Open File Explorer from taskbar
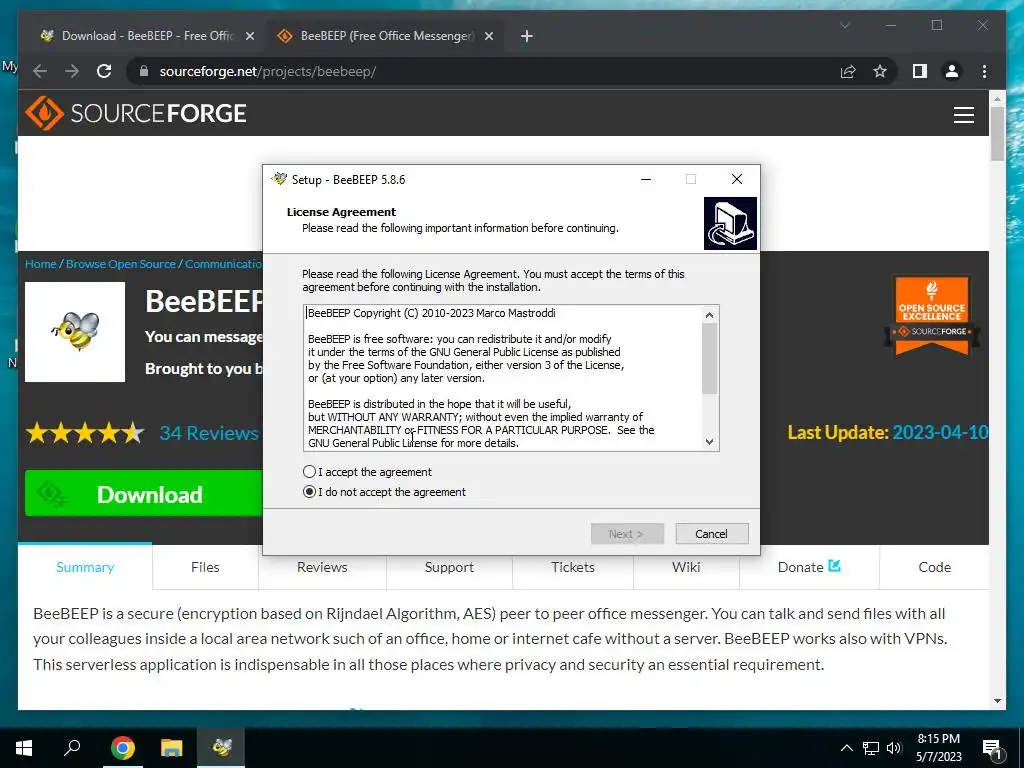Viewport: 1024px width, 768px height. click(172, 747)
